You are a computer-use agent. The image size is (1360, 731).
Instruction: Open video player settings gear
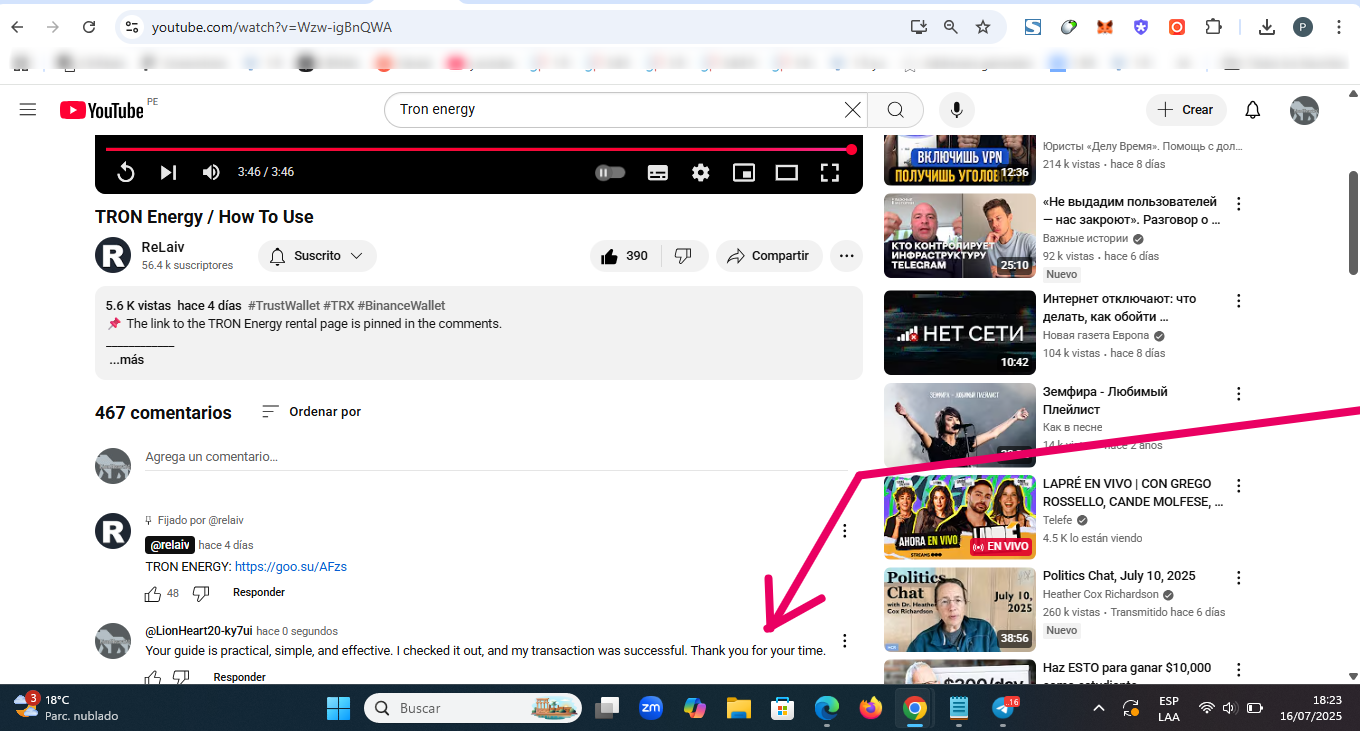(700, 172)
